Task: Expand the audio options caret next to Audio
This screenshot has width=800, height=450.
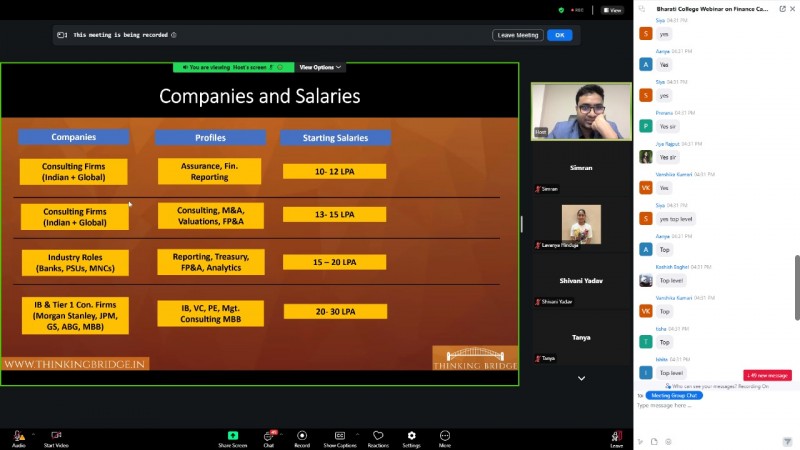Action: coord(33,435)
